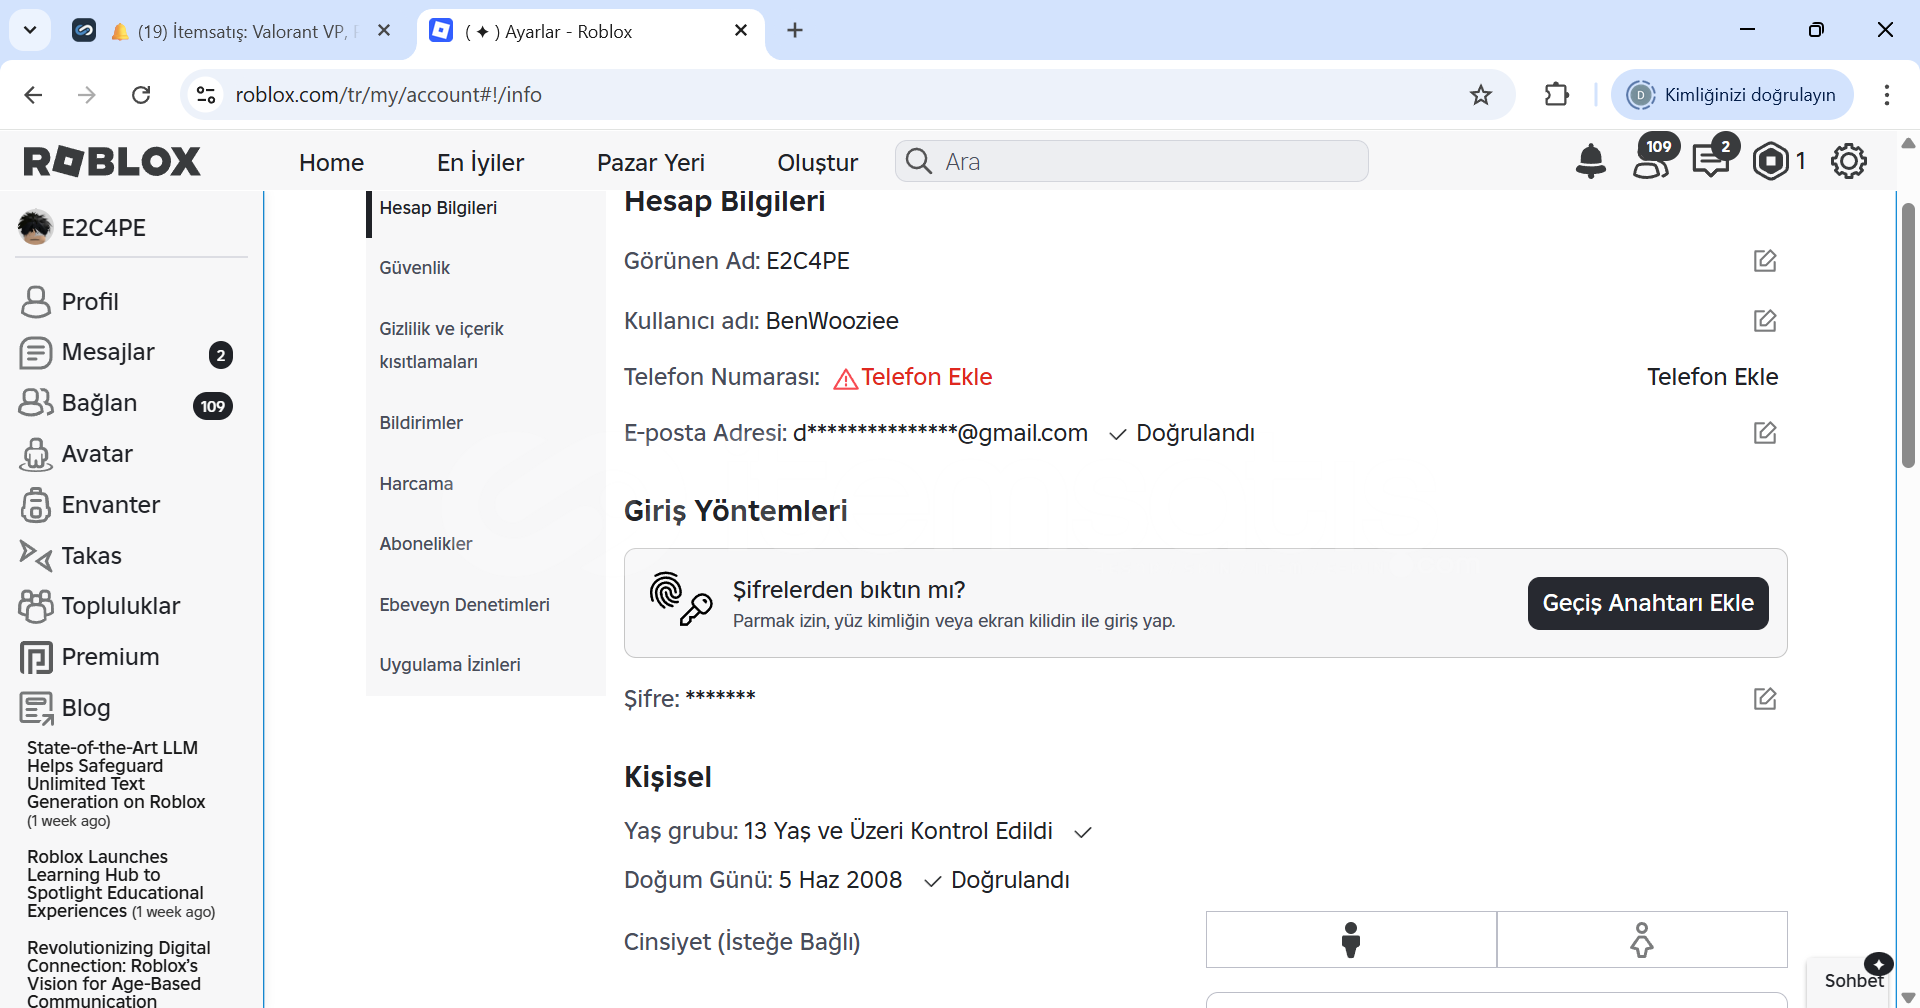The width and height of the screenshot is (1920, 1008).
Task: Click Kimliğinizi doğrulayın profile button
Action: coord(1732,95)
